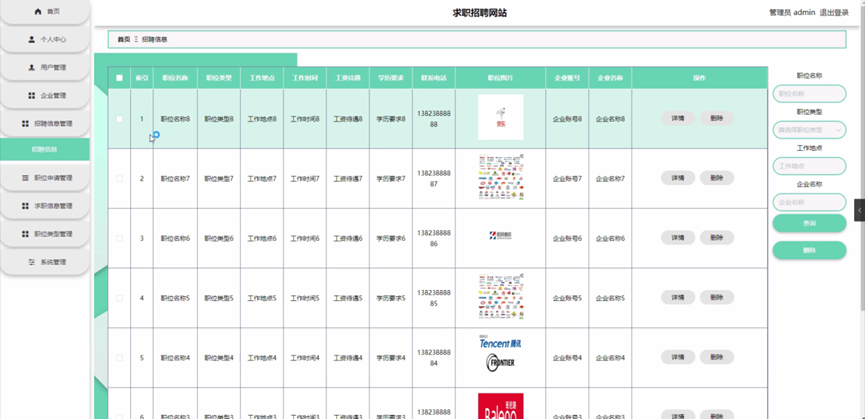Screen dimensions: 865x419
Task: Click the grid icon beside 企业管理
Action: point(31,95)
